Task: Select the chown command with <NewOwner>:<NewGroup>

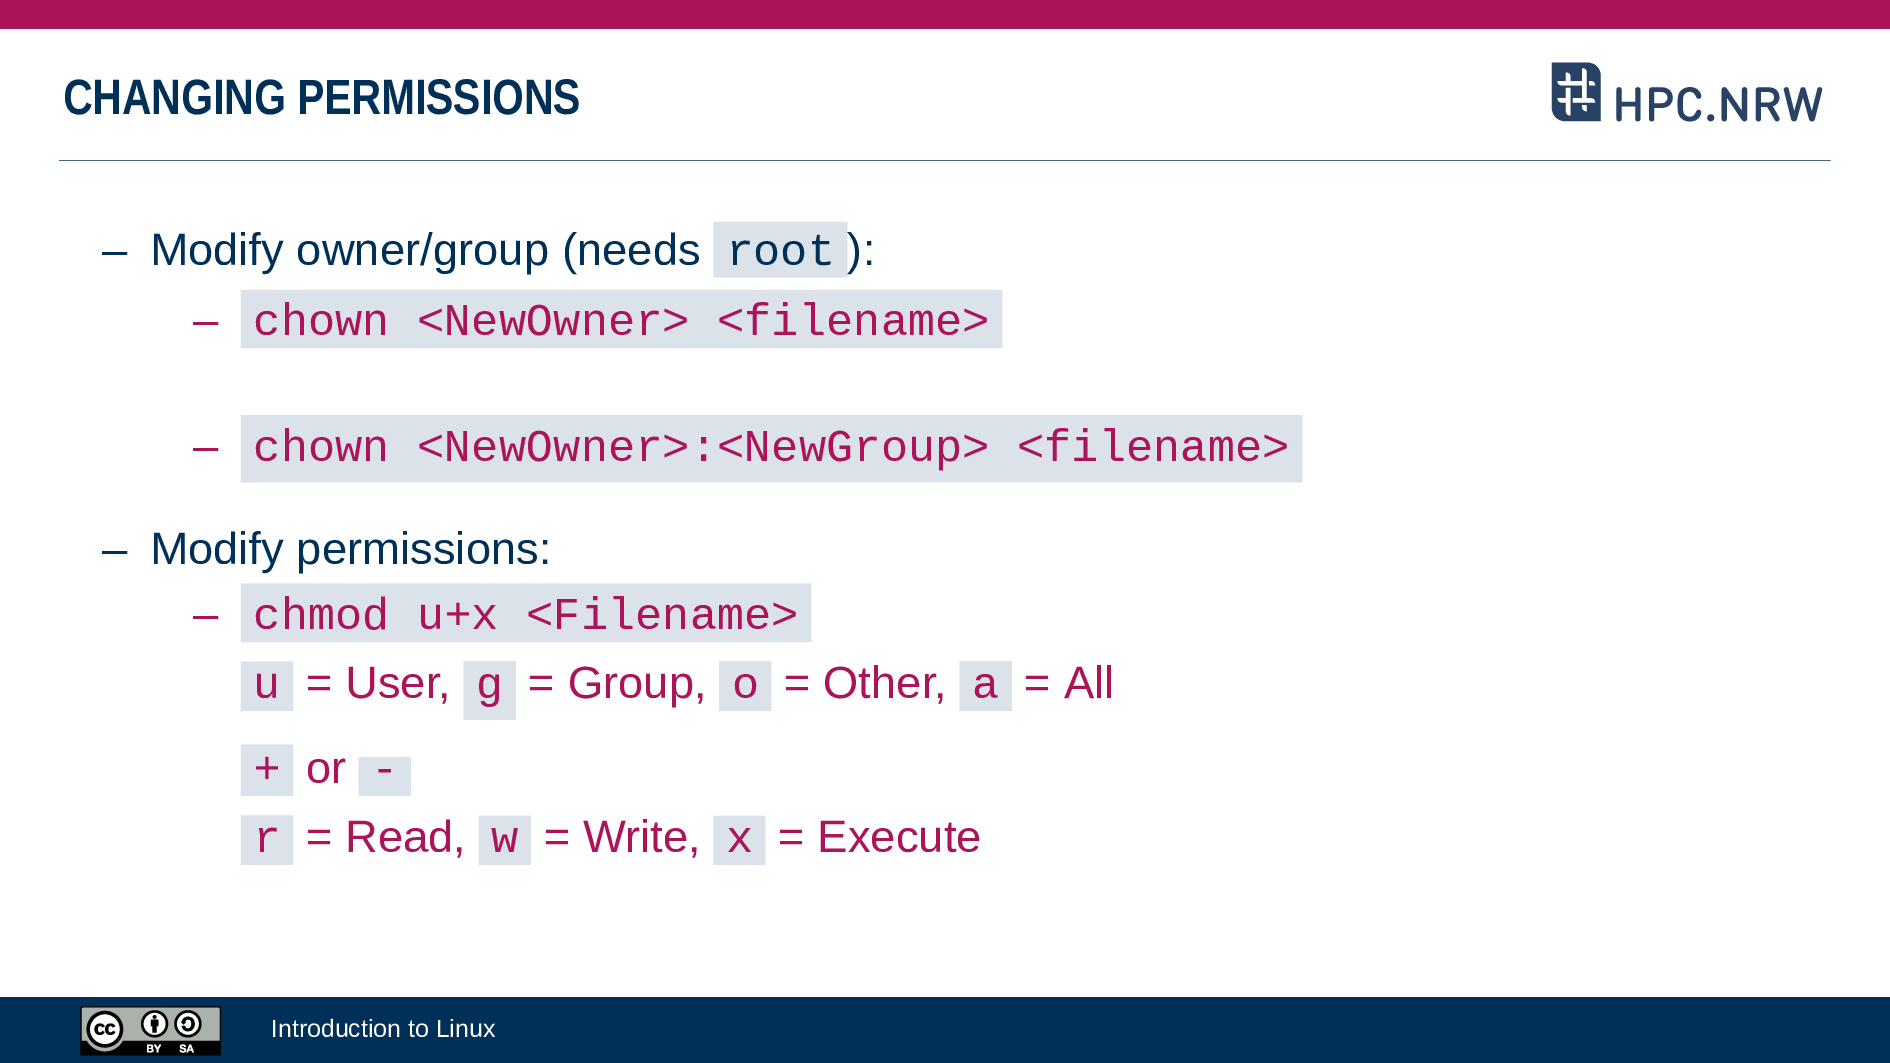Action: 771,448
